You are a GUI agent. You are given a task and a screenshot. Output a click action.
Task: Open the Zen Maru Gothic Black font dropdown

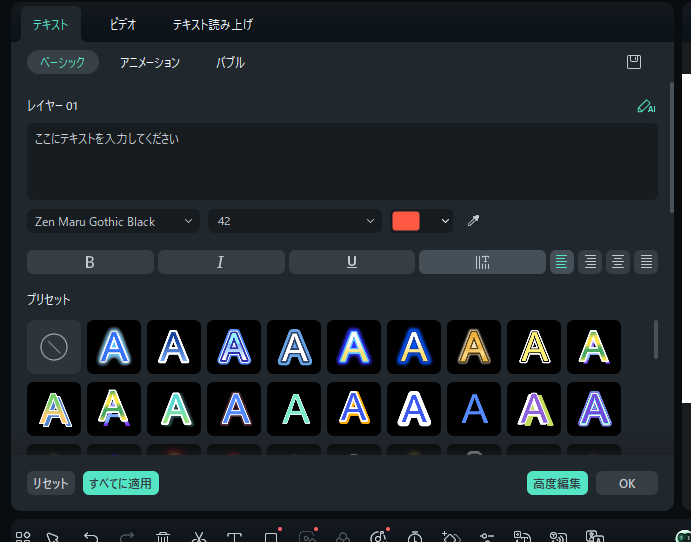(113, 221)
